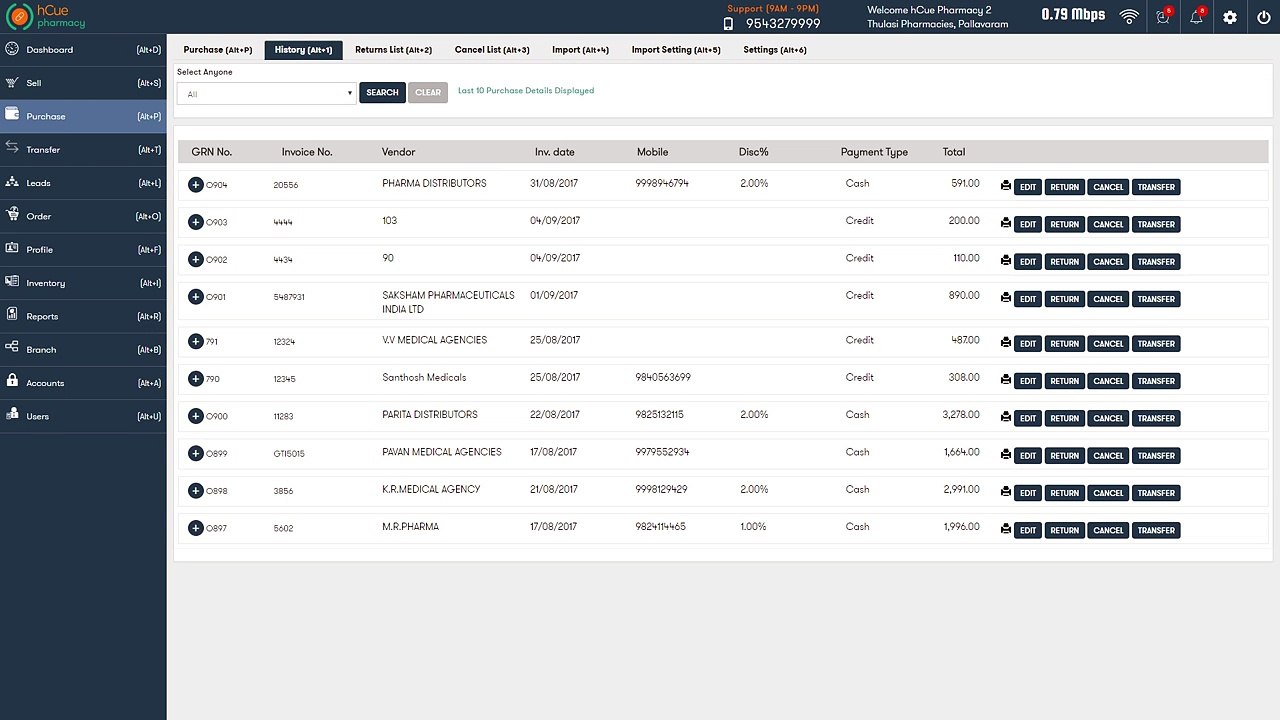Image resolution: width=1280 pixels, height=720 pixels.
Task: Open Accounts lock icon item
Action: (x=83, y=383)
